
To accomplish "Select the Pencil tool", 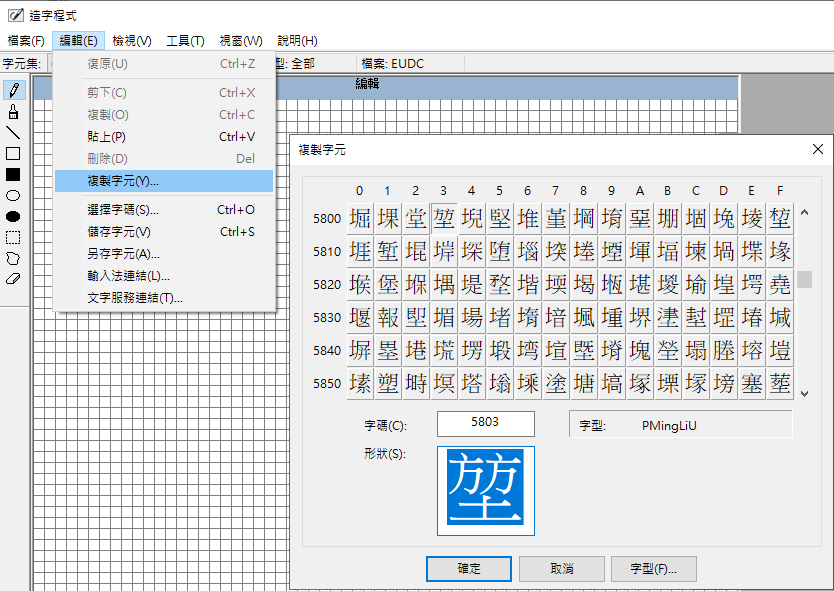I will click(x=14, y=90).
